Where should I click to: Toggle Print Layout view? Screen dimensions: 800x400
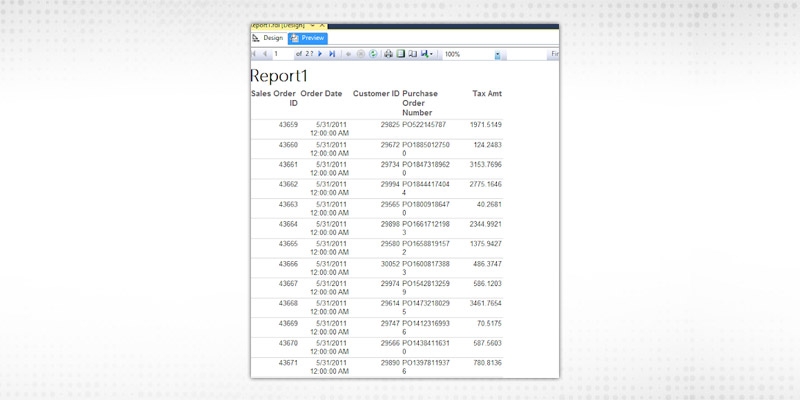400,54
